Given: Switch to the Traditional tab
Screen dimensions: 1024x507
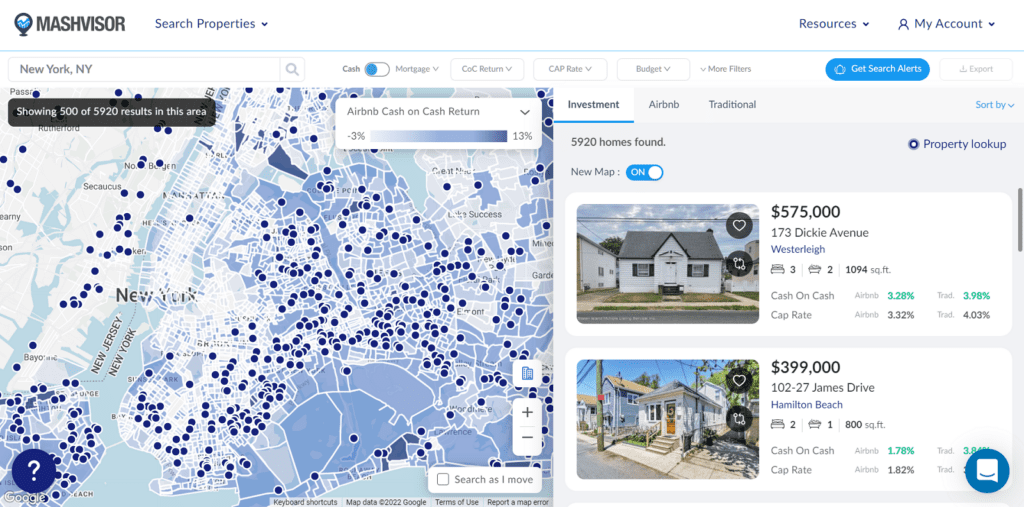Looking at the screenshot, I should [x=732, y=104].
